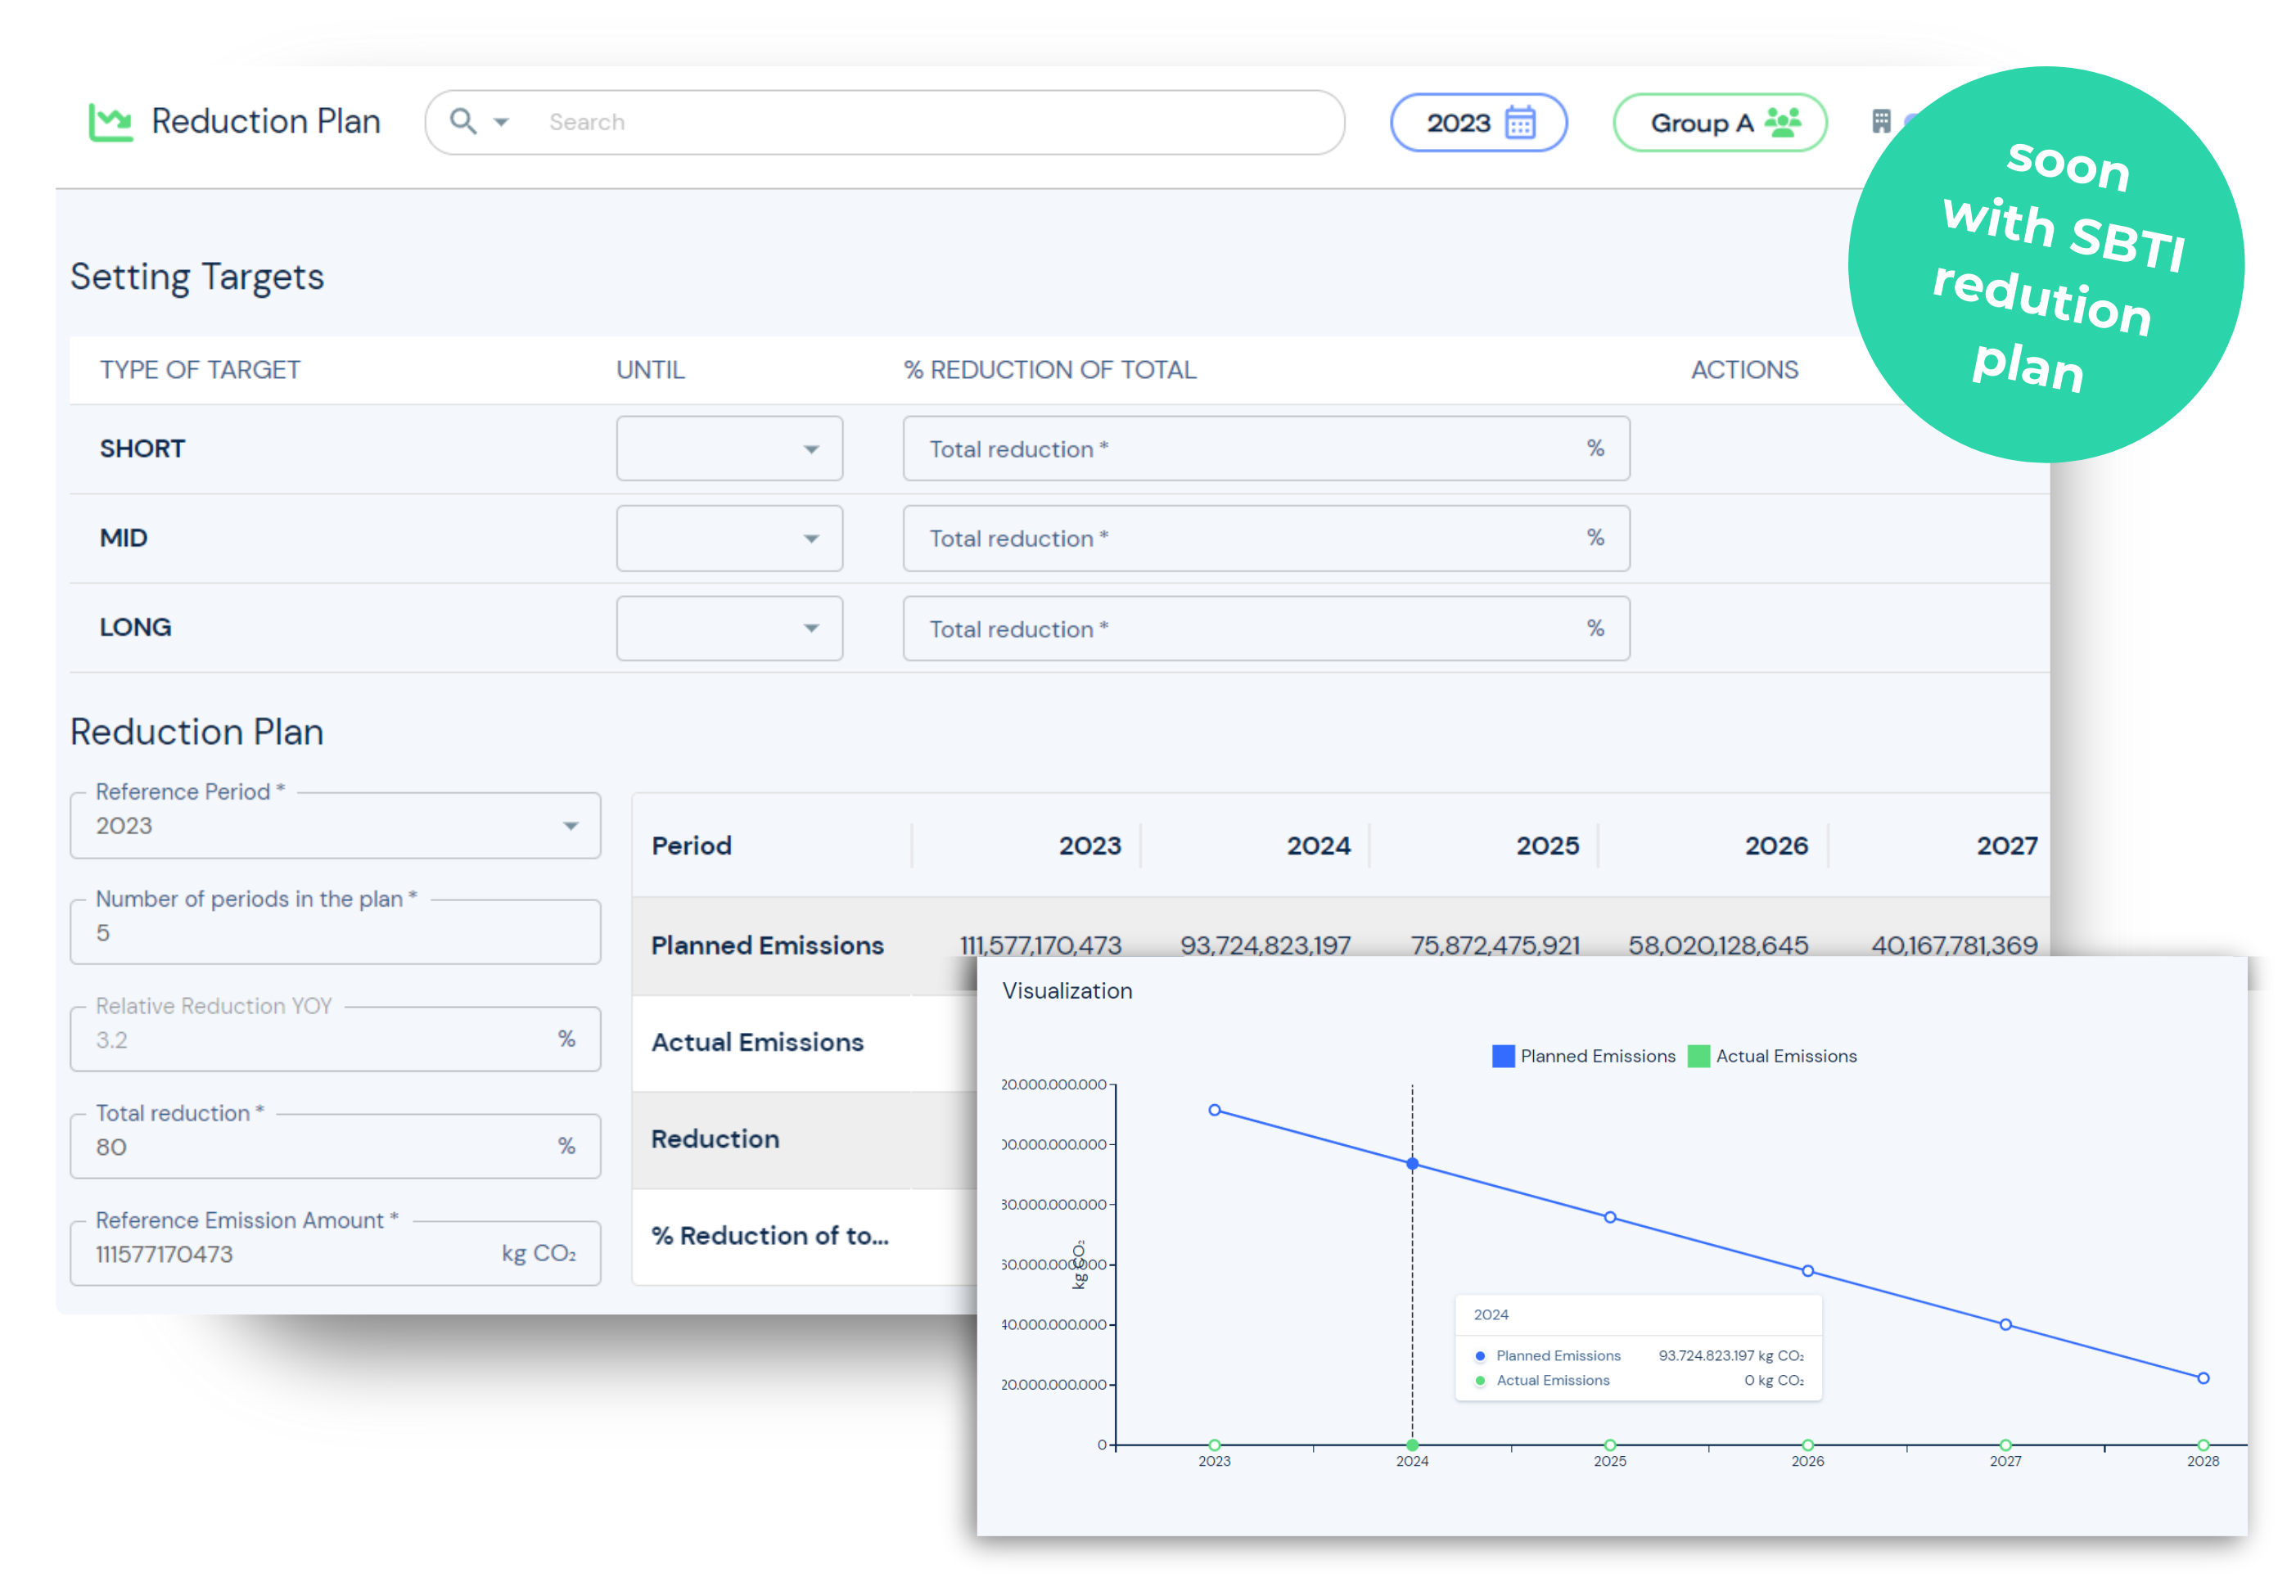
Task: Click the Actual Emissions row label
Action: [757, 1042]
